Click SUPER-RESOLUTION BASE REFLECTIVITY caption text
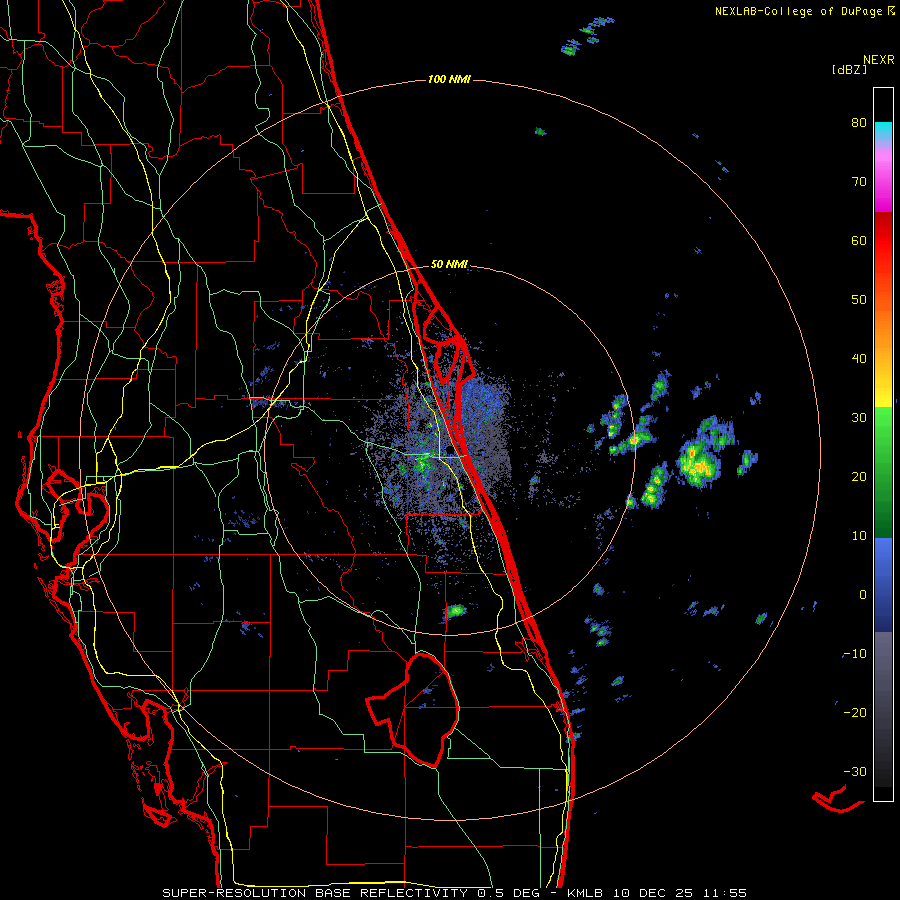This screenshot has height=900, width=900. tap(315, 893)
